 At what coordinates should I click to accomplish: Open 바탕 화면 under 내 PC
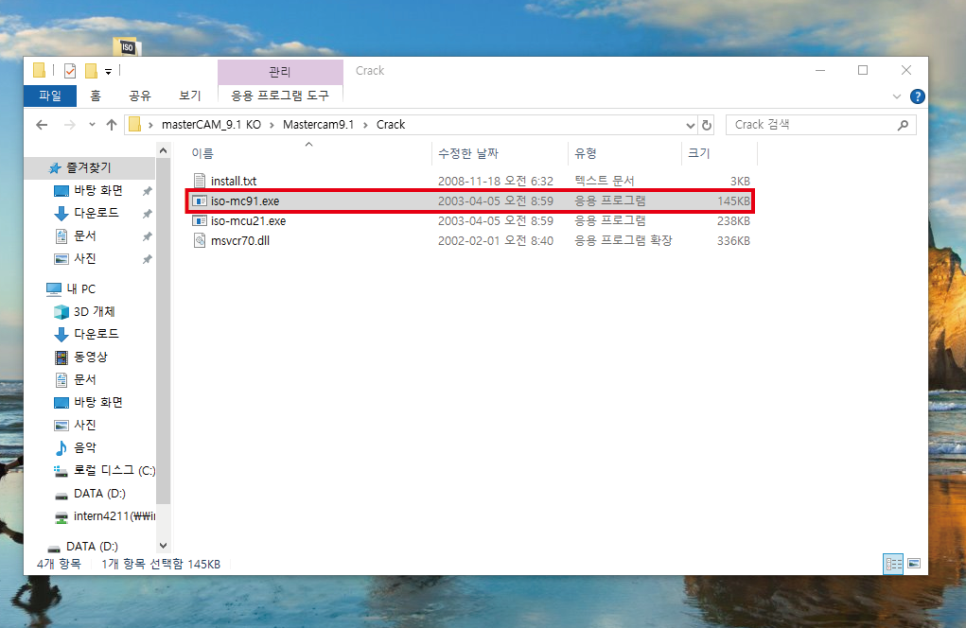coord(98,402)
